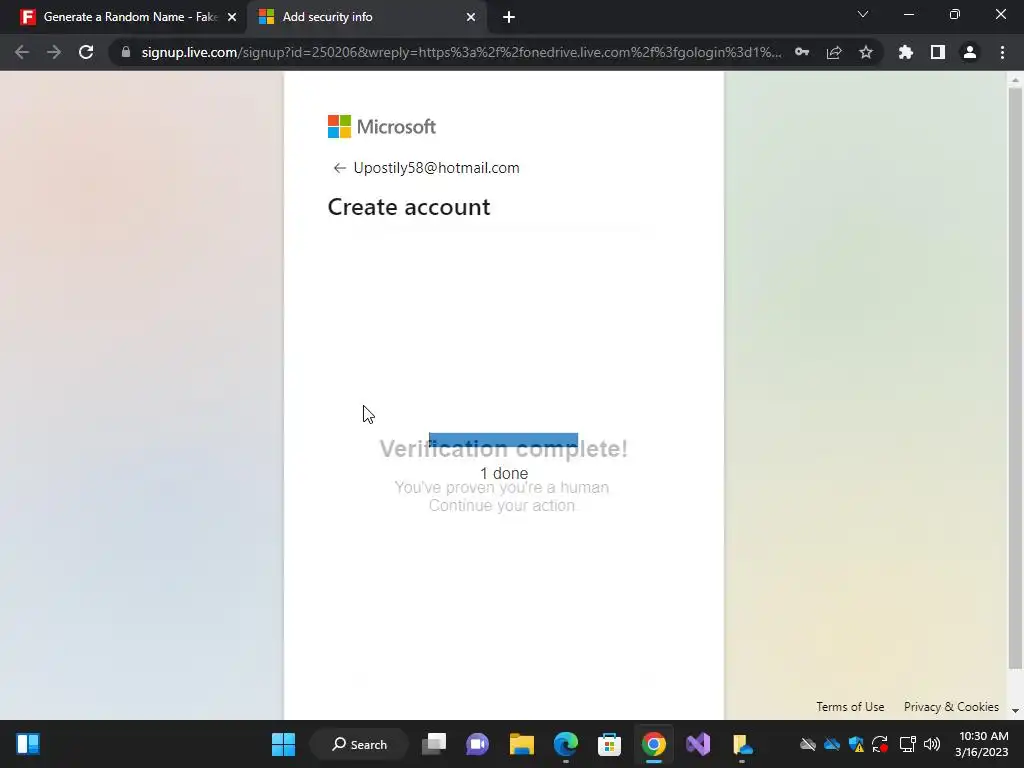Select the Add security info tab
The height and width of the screenshot is (768, 1024).
368,17
